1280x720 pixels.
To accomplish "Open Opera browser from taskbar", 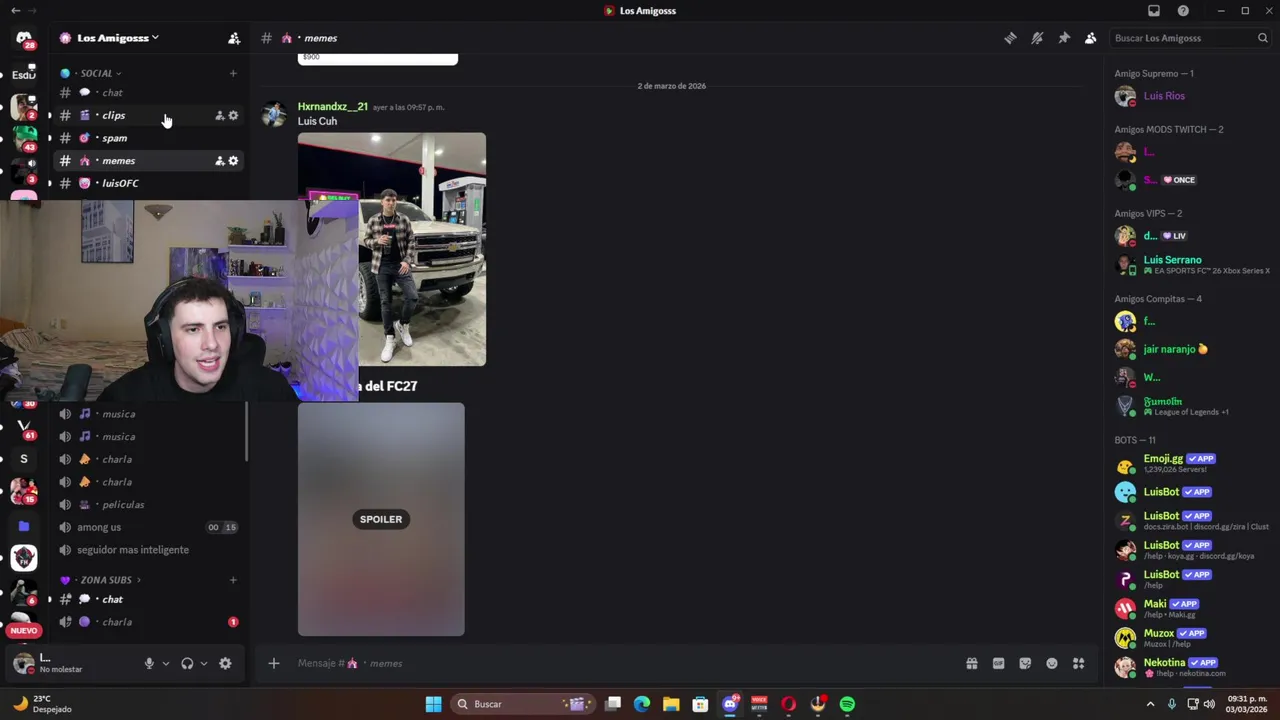I will [x=788, y=704].
